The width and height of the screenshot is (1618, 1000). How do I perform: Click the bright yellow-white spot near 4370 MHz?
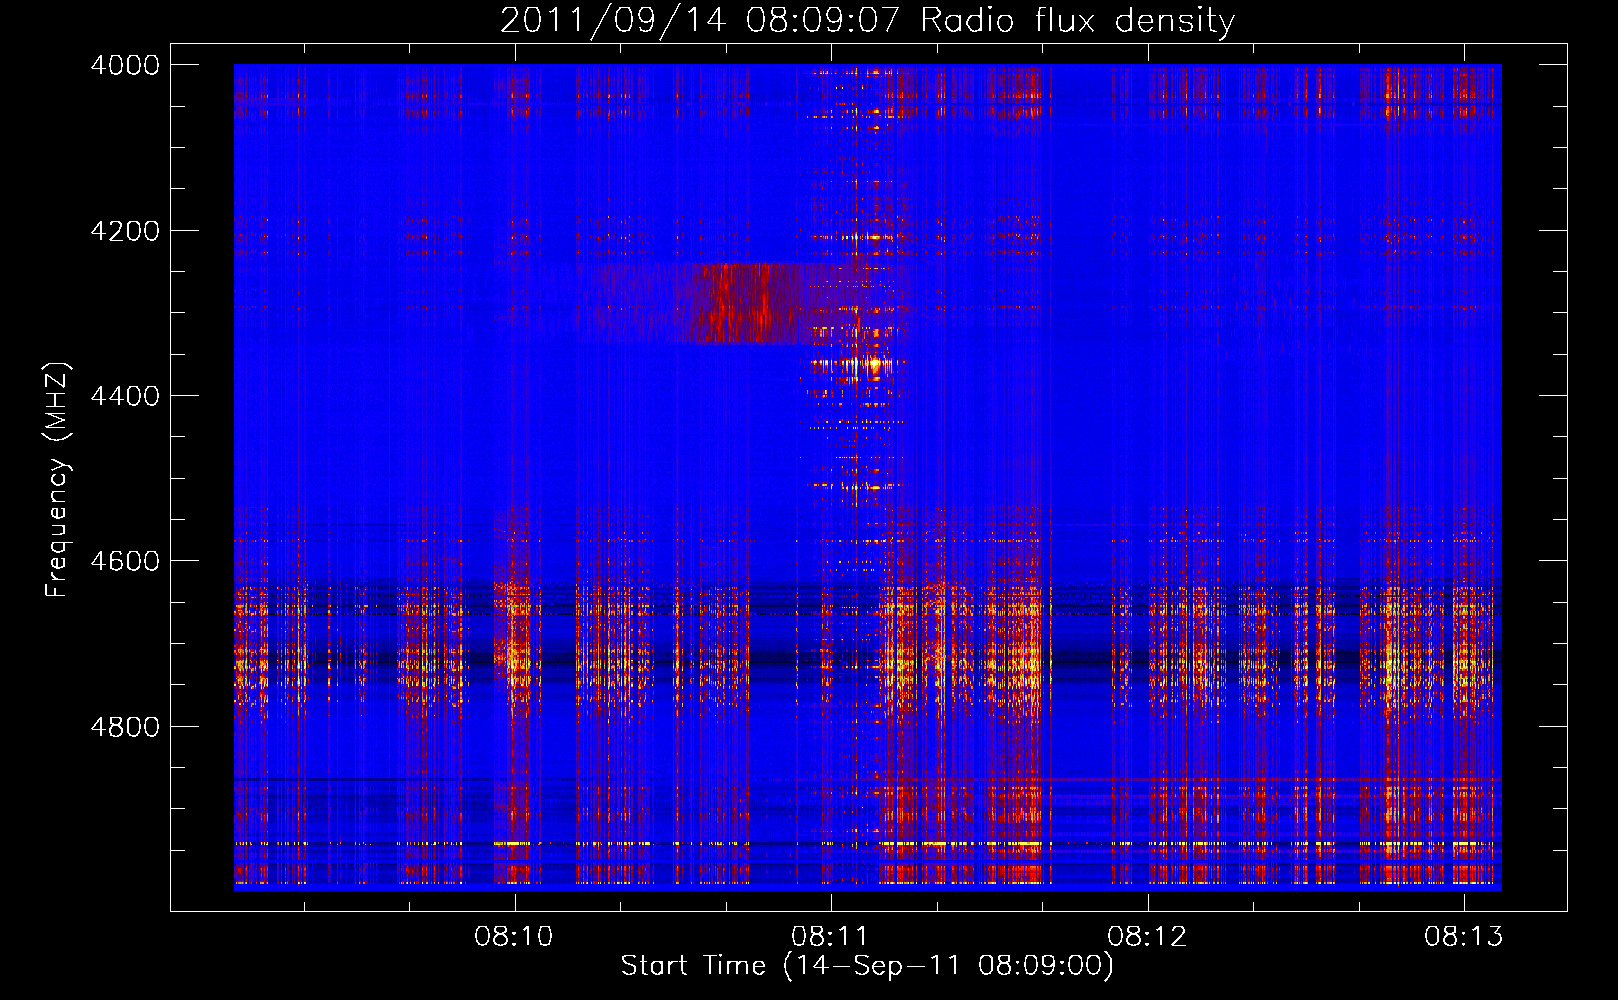[x=875, y=365]
